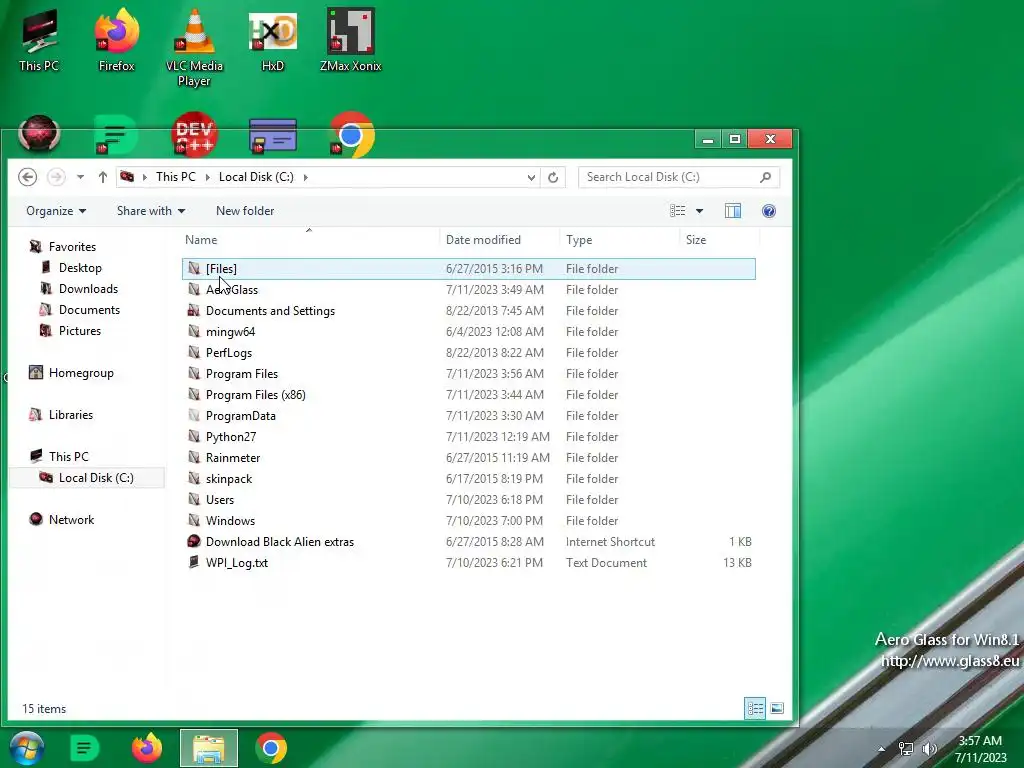Sort by Size column header
1024x768 pixels.
coord(720,240)
